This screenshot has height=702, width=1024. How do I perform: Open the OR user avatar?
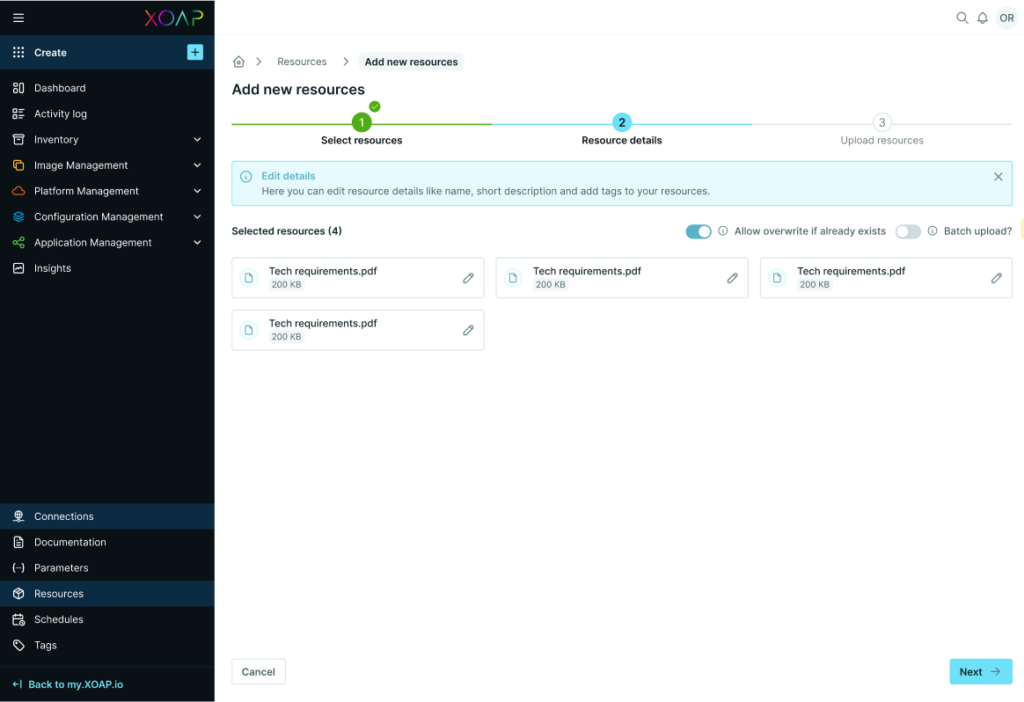pos(1006,18)
